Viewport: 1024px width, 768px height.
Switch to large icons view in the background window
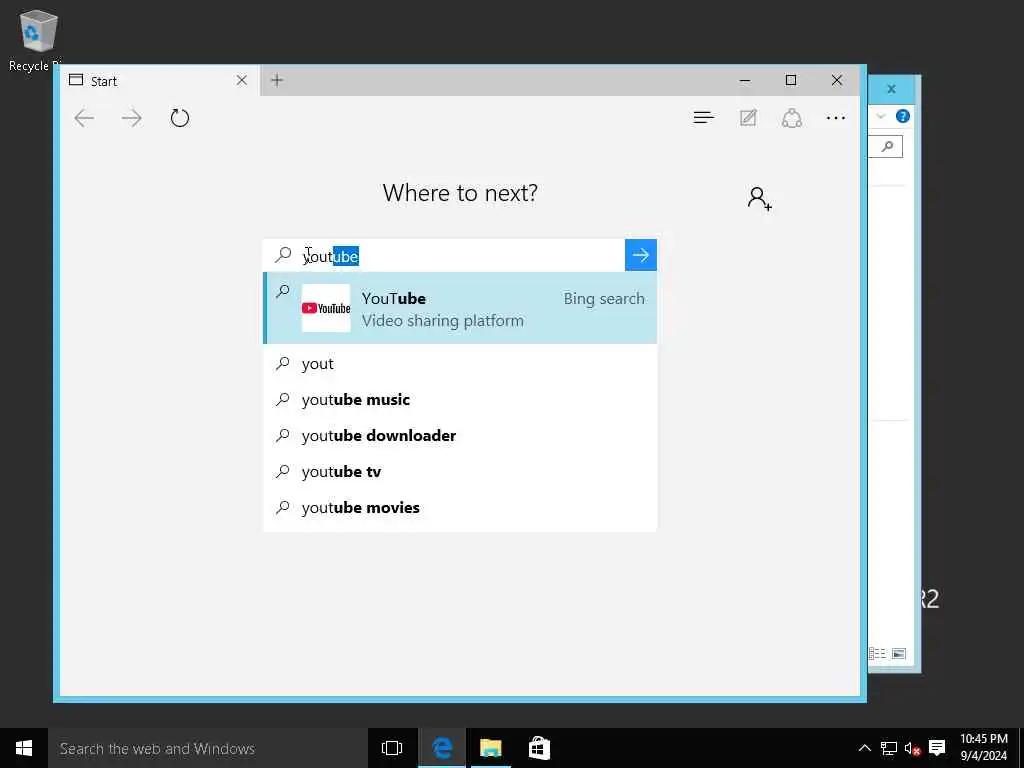click(899, 654)
